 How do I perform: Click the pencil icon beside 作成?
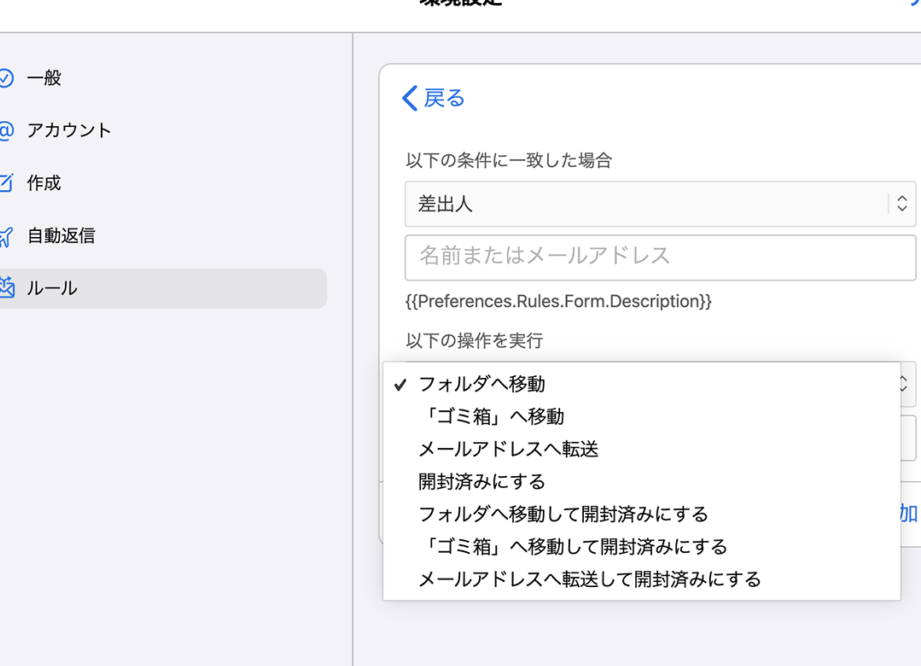tap(6, 183)
